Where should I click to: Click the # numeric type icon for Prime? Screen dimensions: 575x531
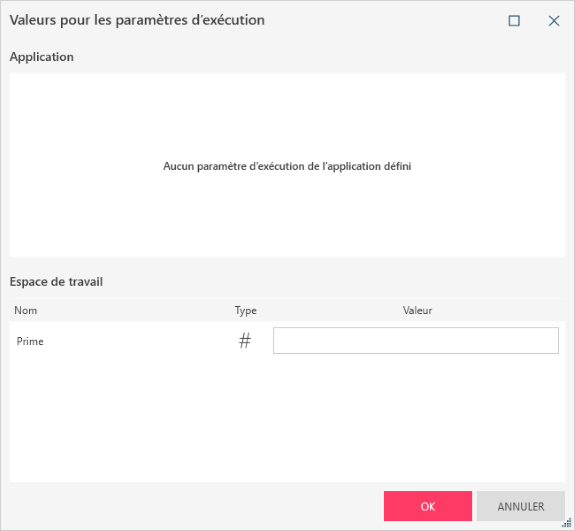tap(245, 341)
